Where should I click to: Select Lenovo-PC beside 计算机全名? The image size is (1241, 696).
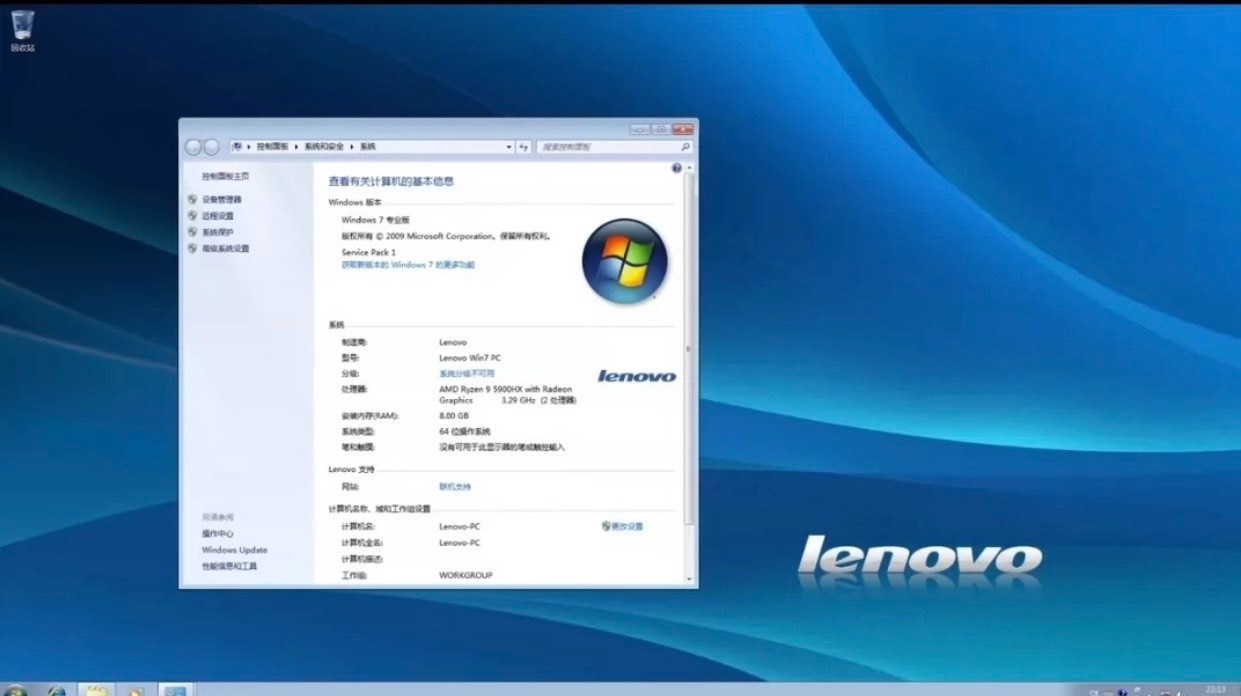click(460, 543)
